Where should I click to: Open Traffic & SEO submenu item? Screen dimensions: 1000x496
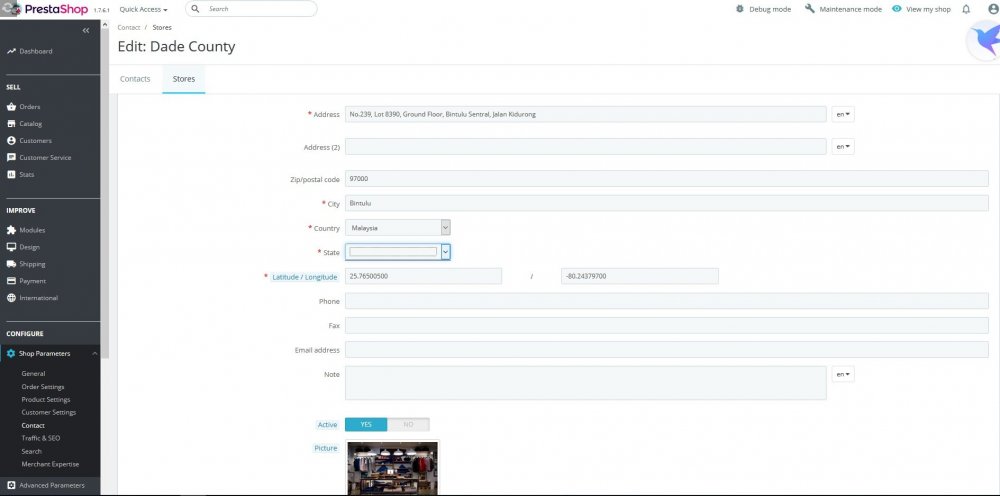[41, 438]
